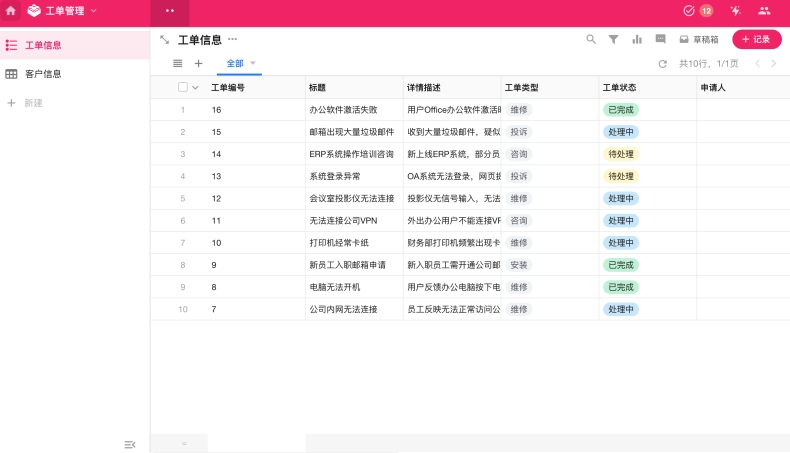The image size is (790, 453).
Task: Click the home icon in top bar
Action: click(11, 11)
